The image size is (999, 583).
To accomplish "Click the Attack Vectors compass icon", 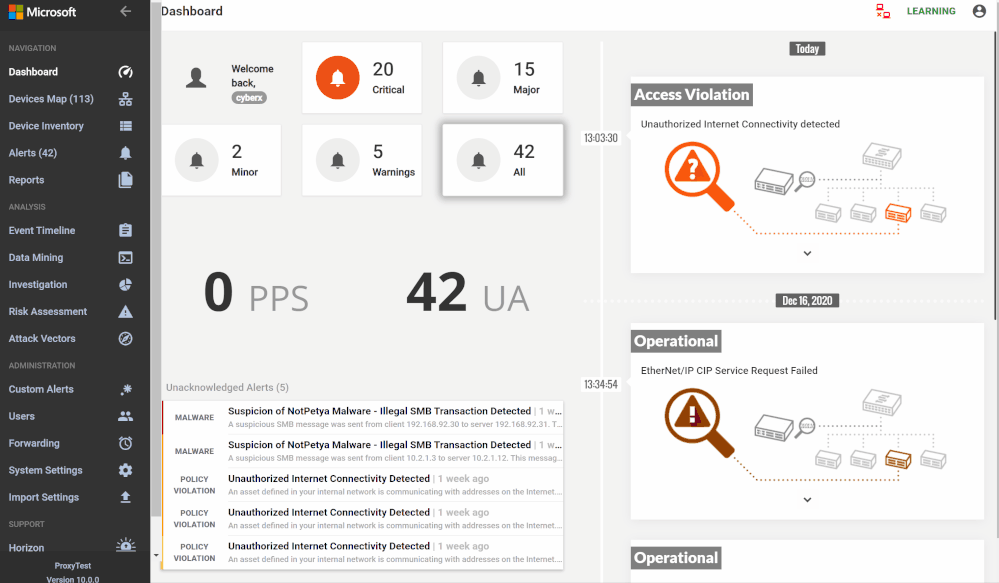I will (126, 338).
